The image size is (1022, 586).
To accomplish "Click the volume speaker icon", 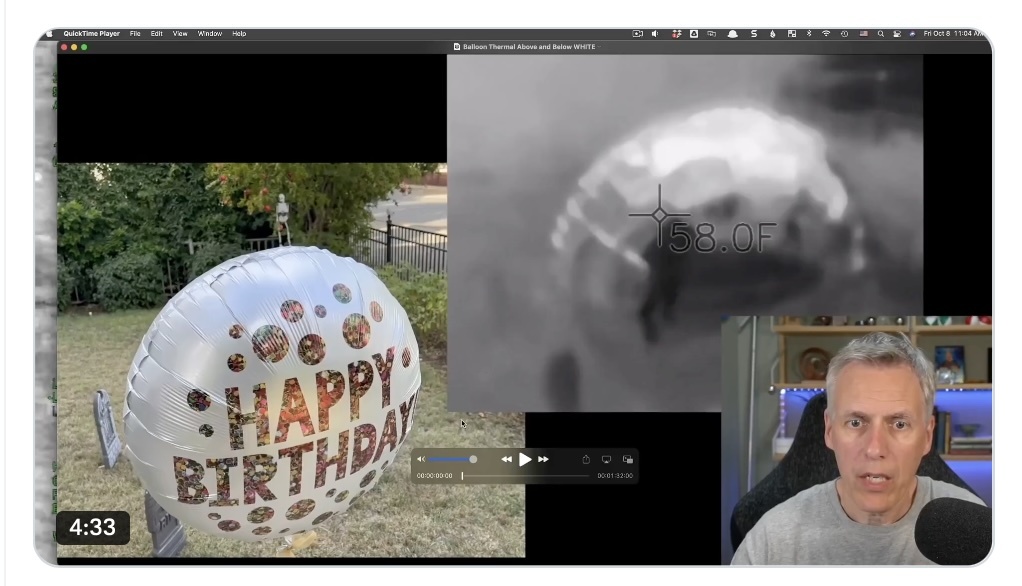I will point(421,458).
